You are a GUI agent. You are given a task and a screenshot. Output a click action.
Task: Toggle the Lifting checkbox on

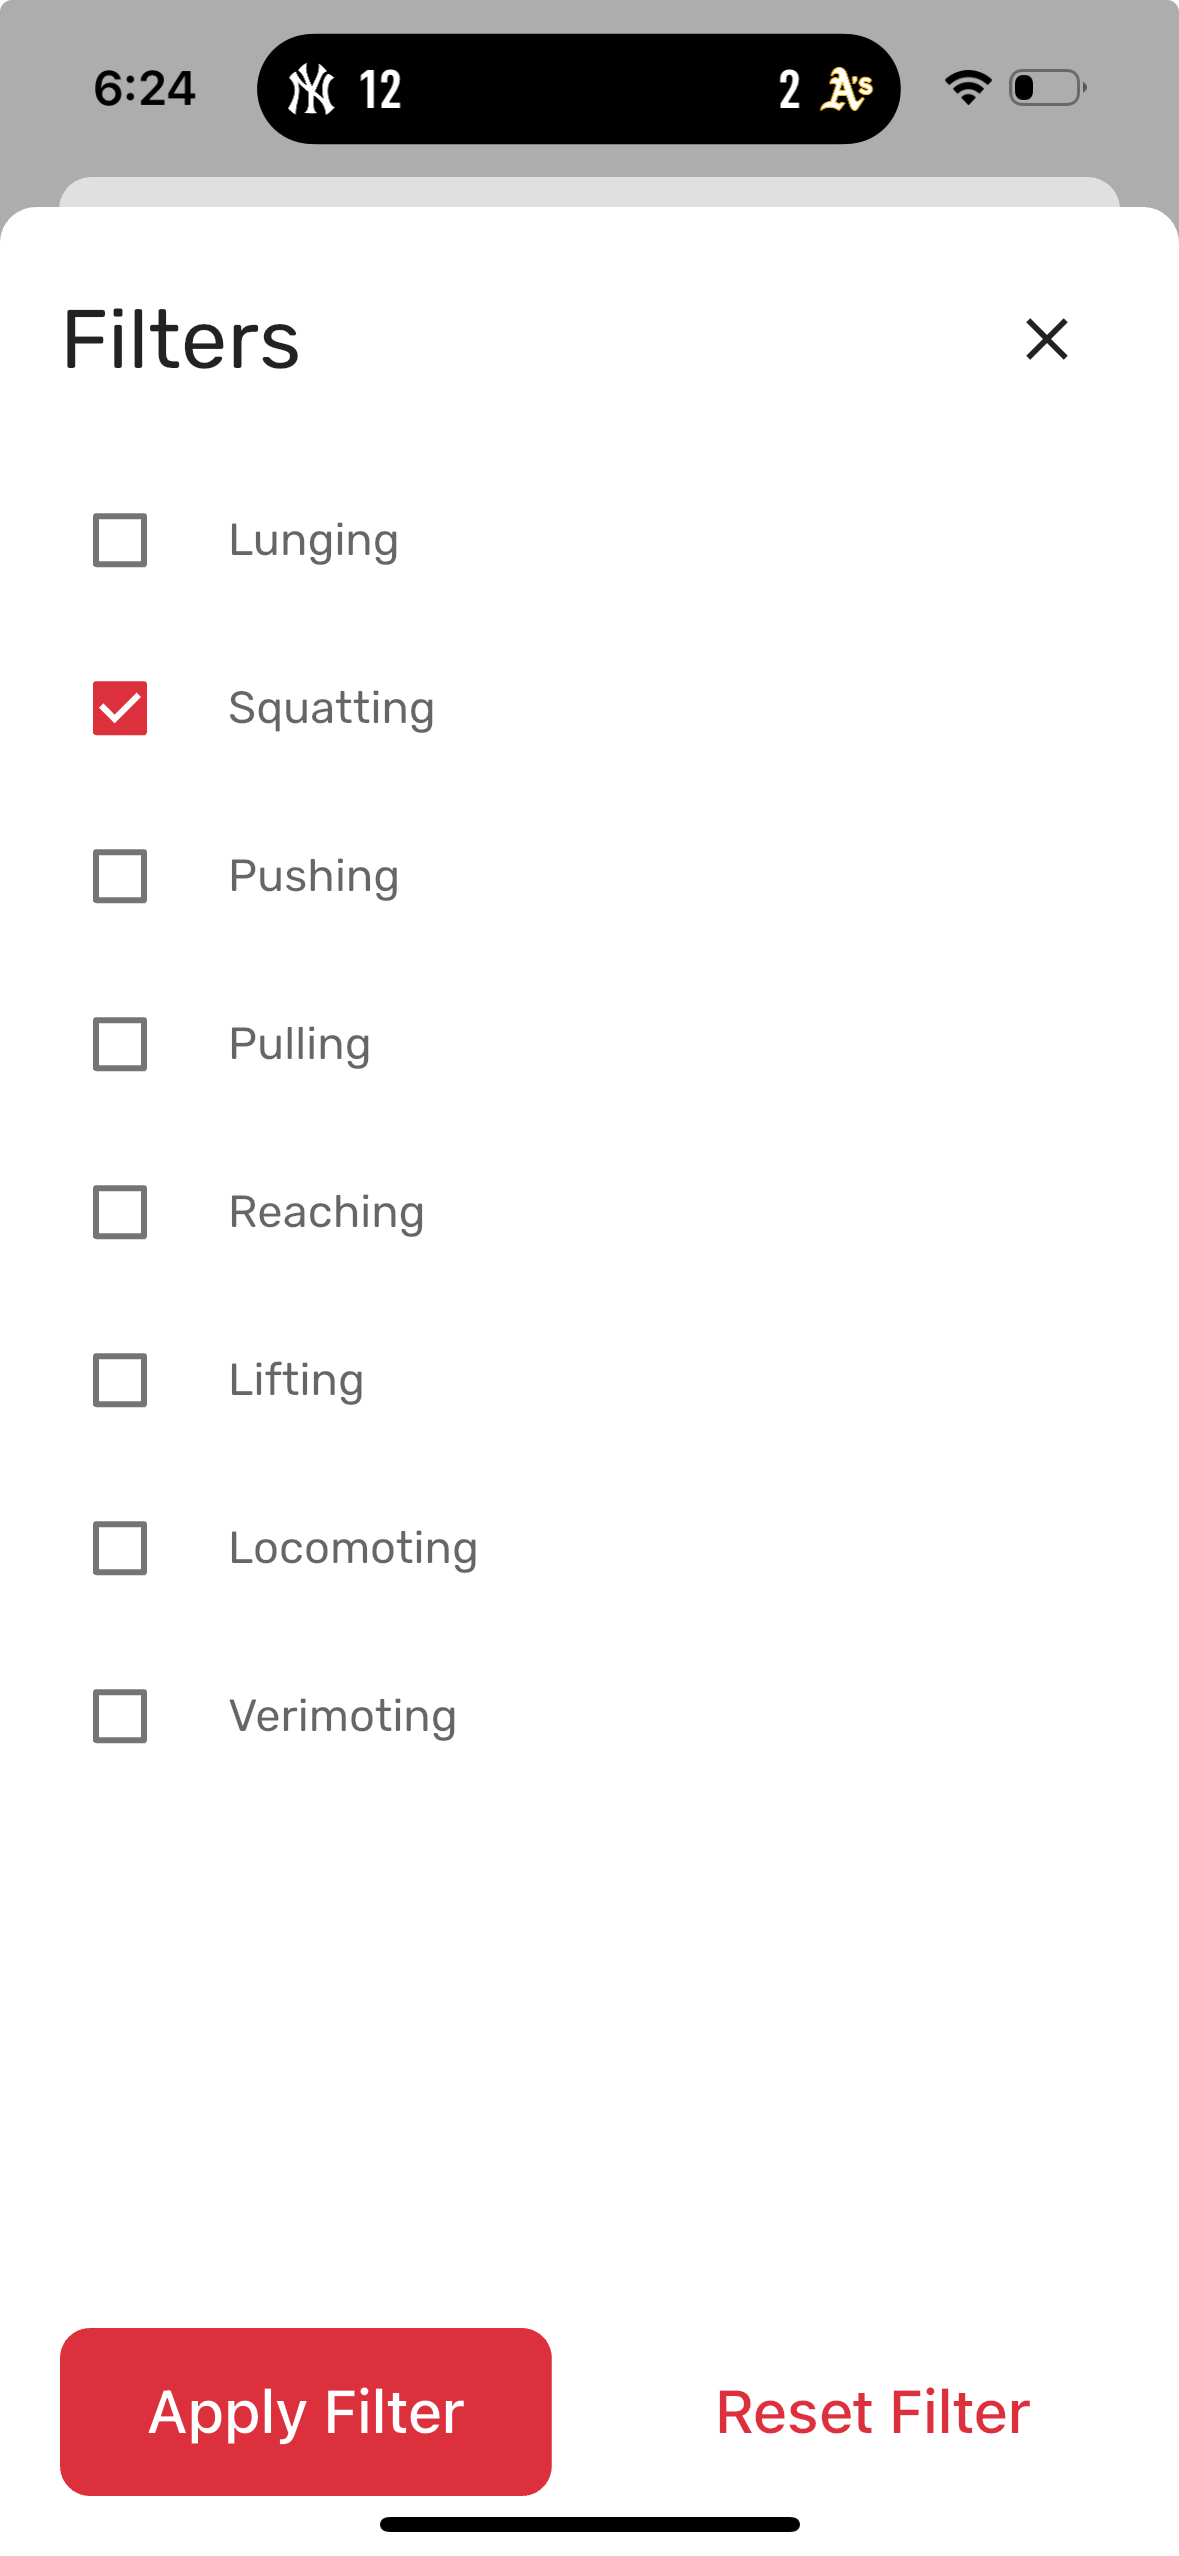pos(120,1380)
